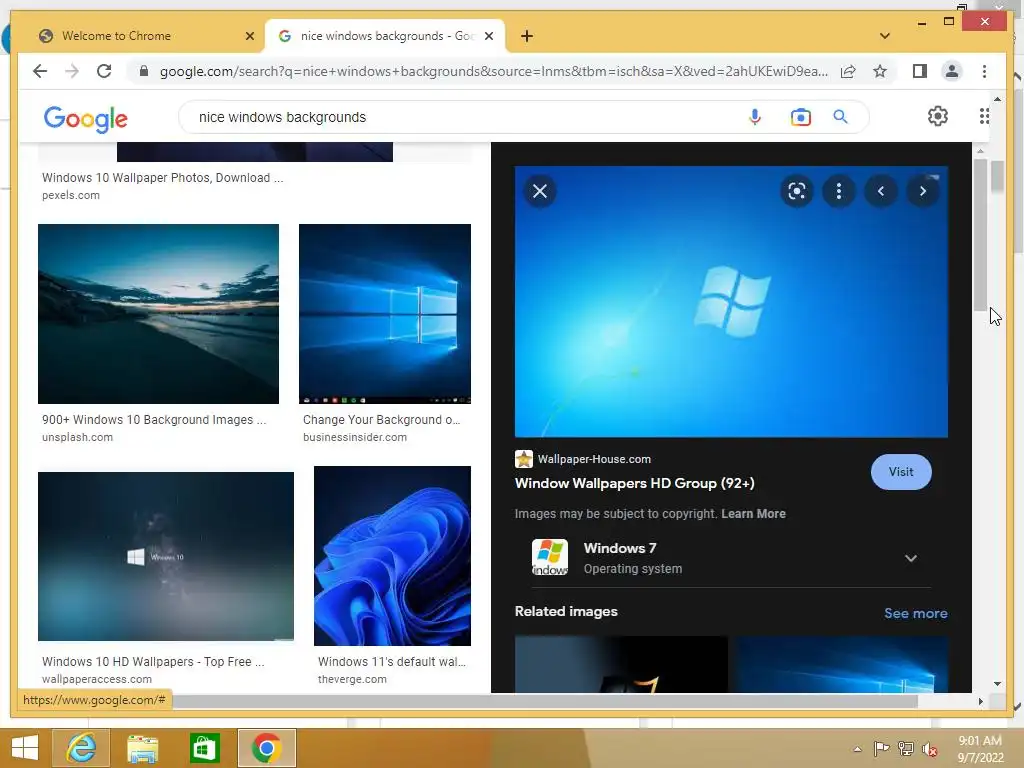This screenshot has width=1024, height=768.
Task: Click the preview panel scrollbar thumb
Action: (980, 235)
